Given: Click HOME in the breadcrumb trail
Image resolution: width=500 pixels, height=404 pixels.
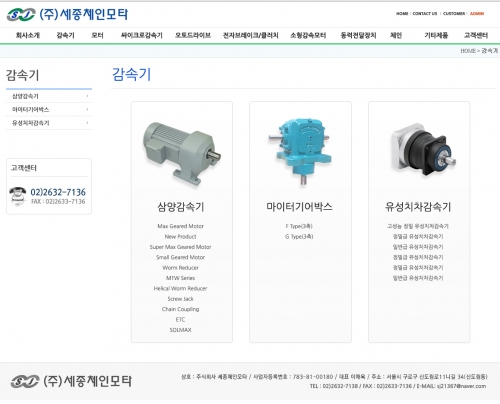Looking at the screenshot, I should (x=468, y=51).
